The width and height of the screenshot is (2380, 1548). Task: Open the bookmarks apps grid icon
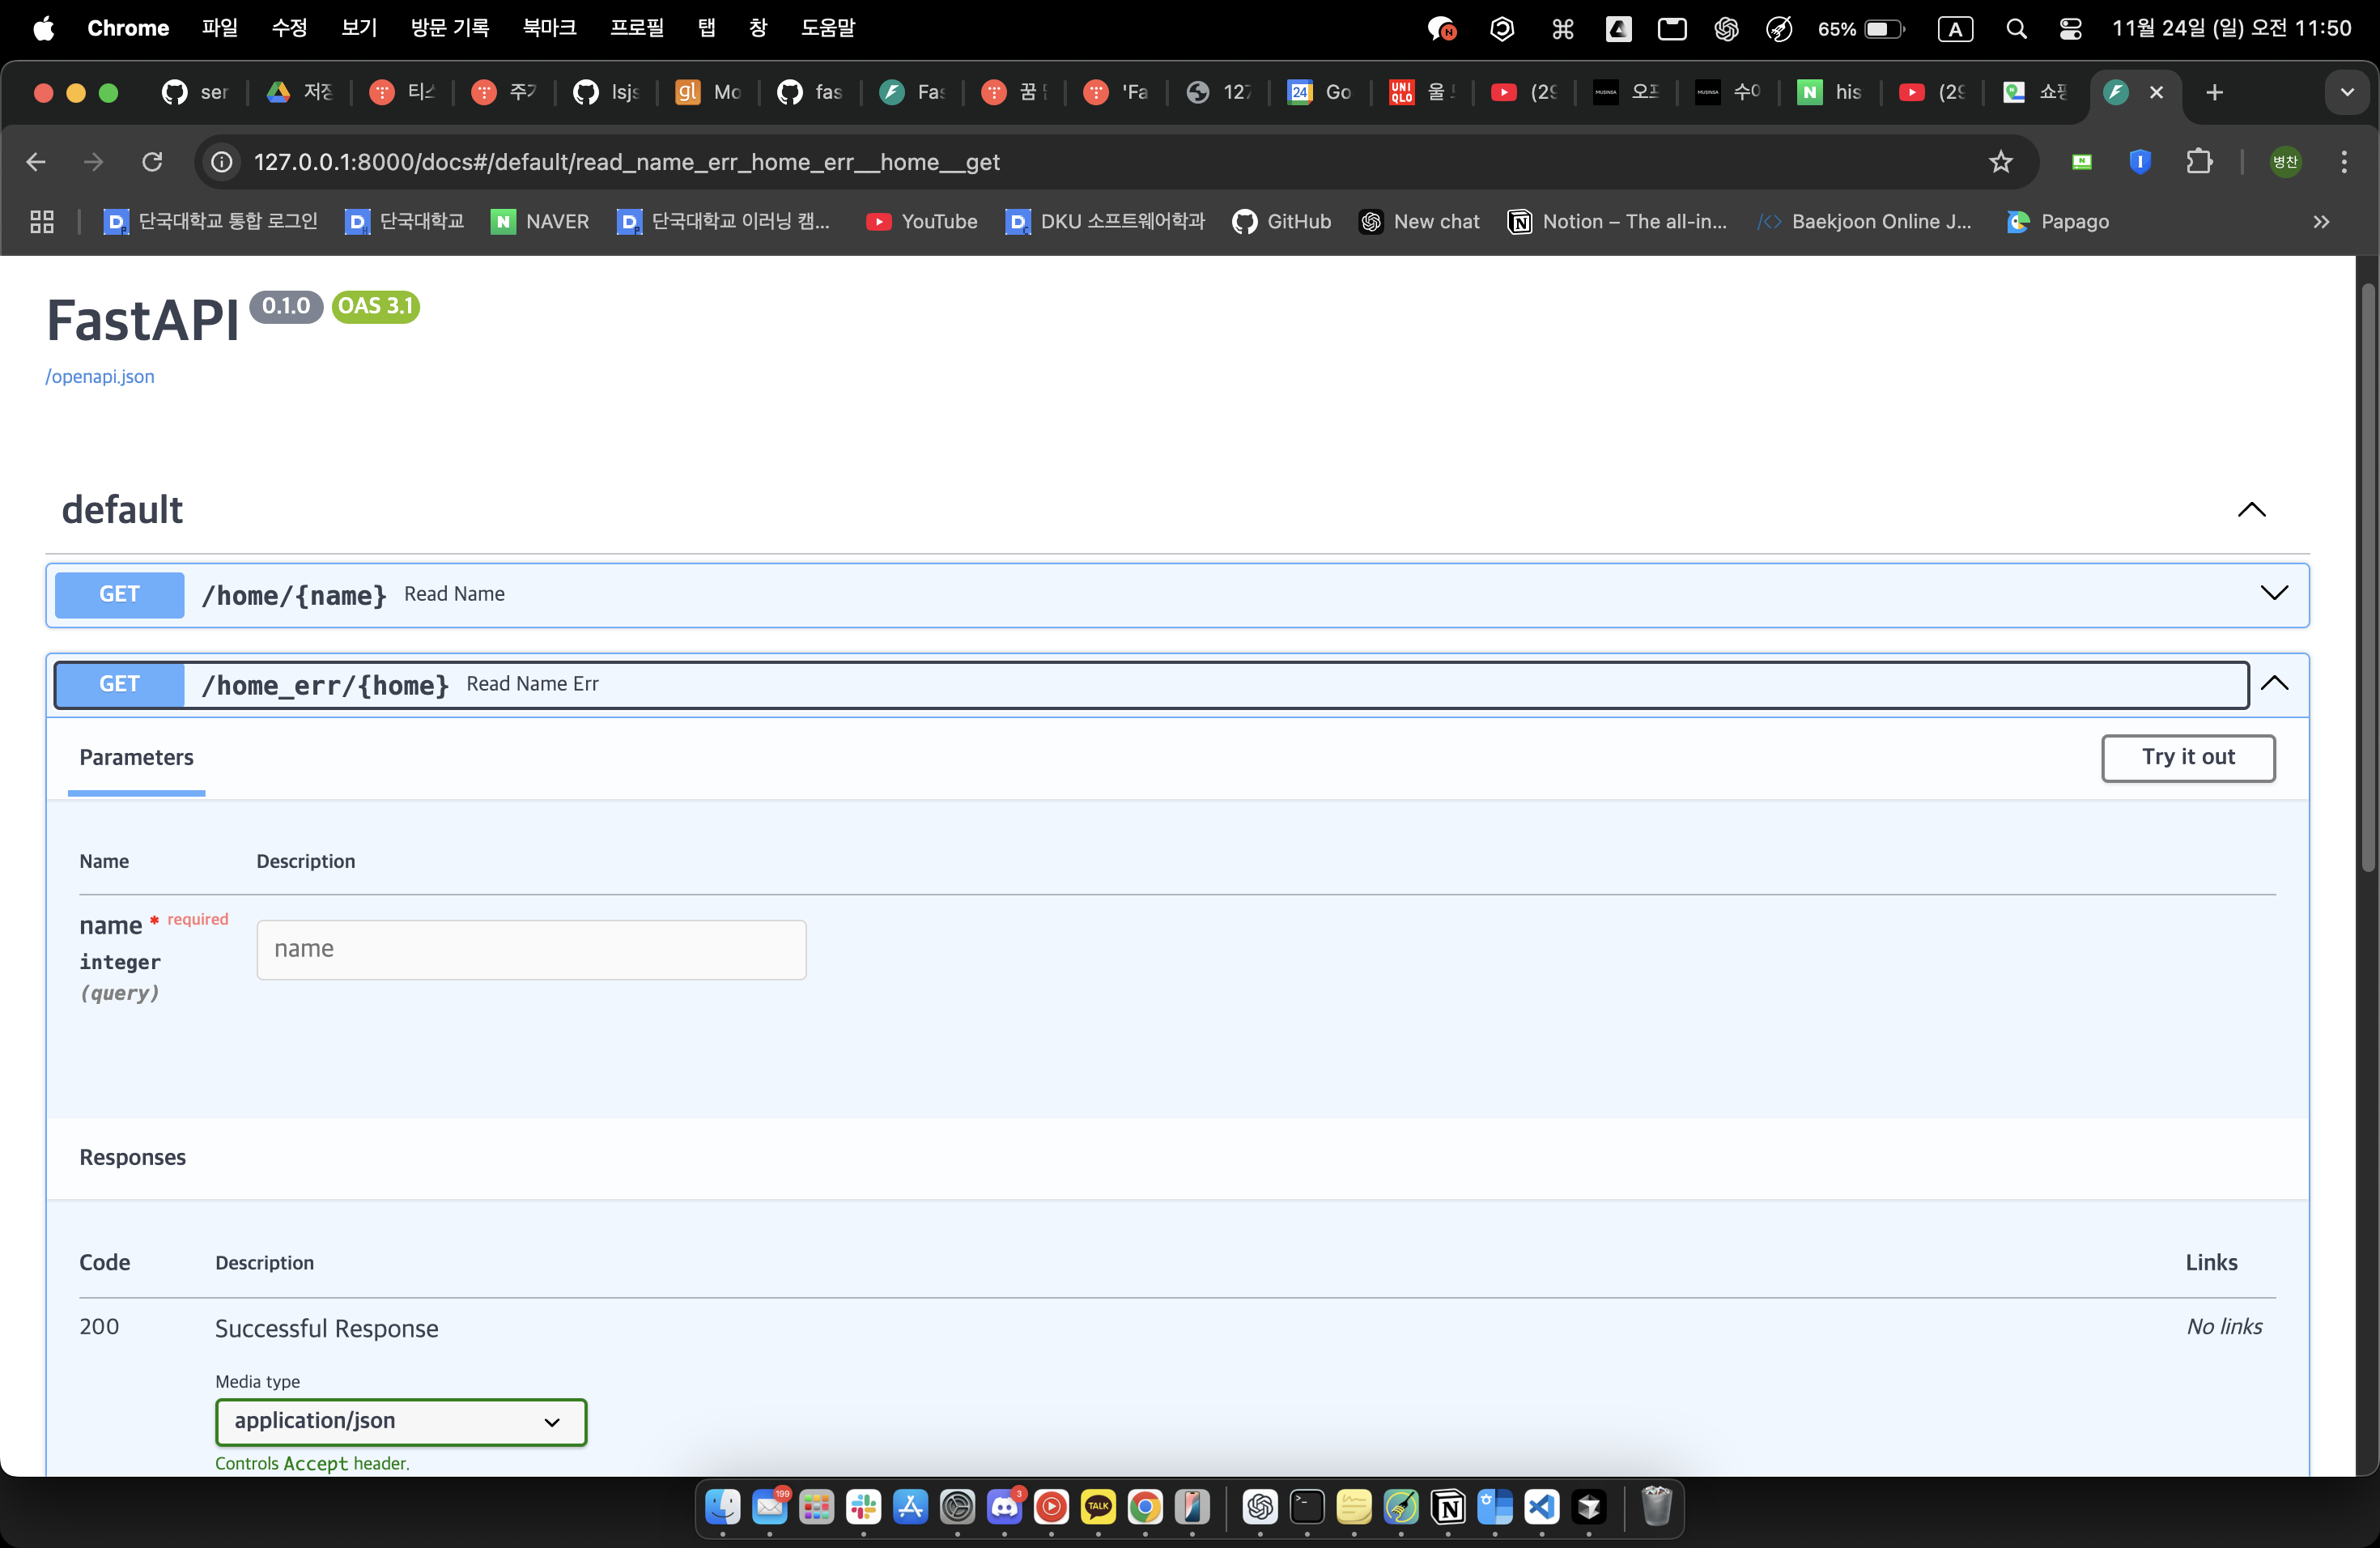[x=42, y=222]
